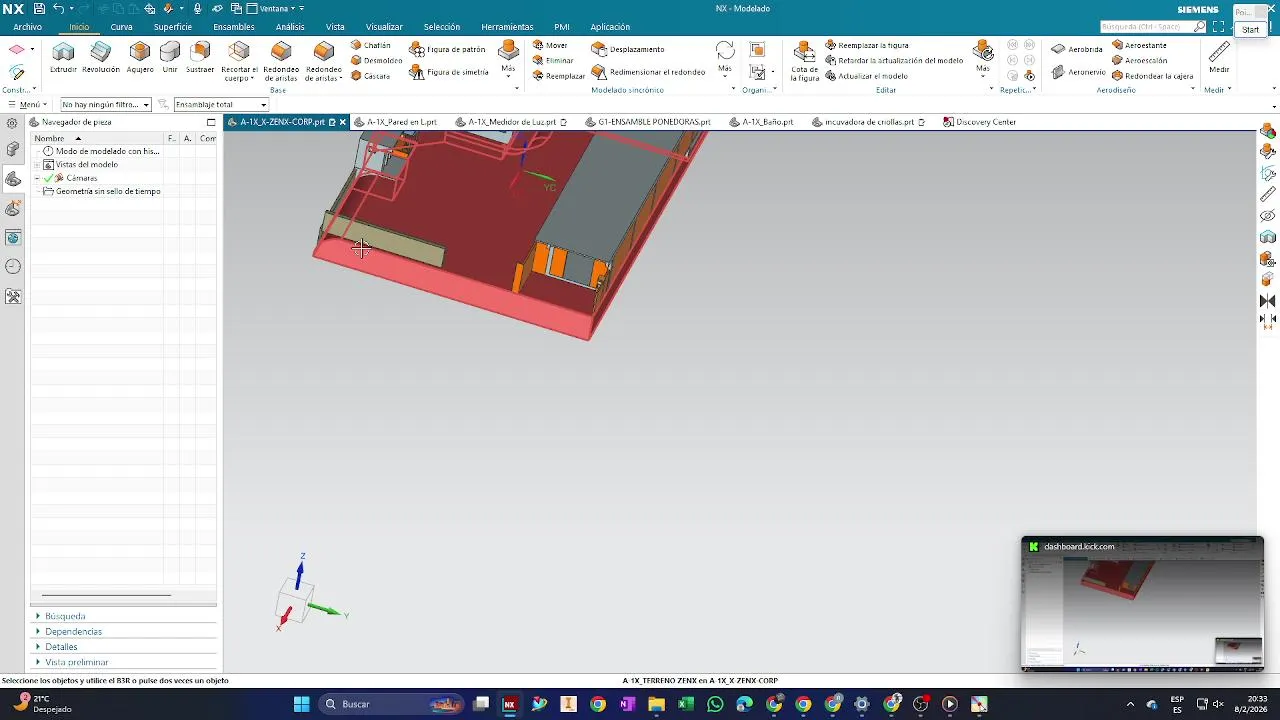Screen dimensions: 1280x720
Task: Open resource bar settings gear
Action: coord(11,123)
